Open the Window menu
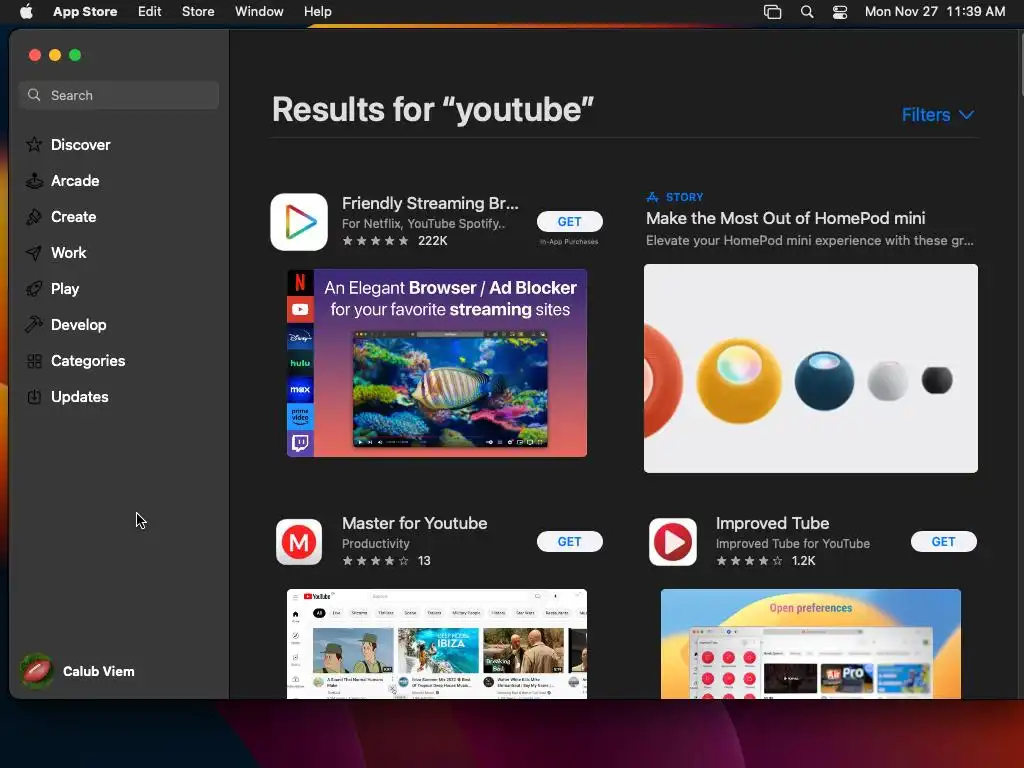The image size is (1024, 768). (x=259, y=12)
